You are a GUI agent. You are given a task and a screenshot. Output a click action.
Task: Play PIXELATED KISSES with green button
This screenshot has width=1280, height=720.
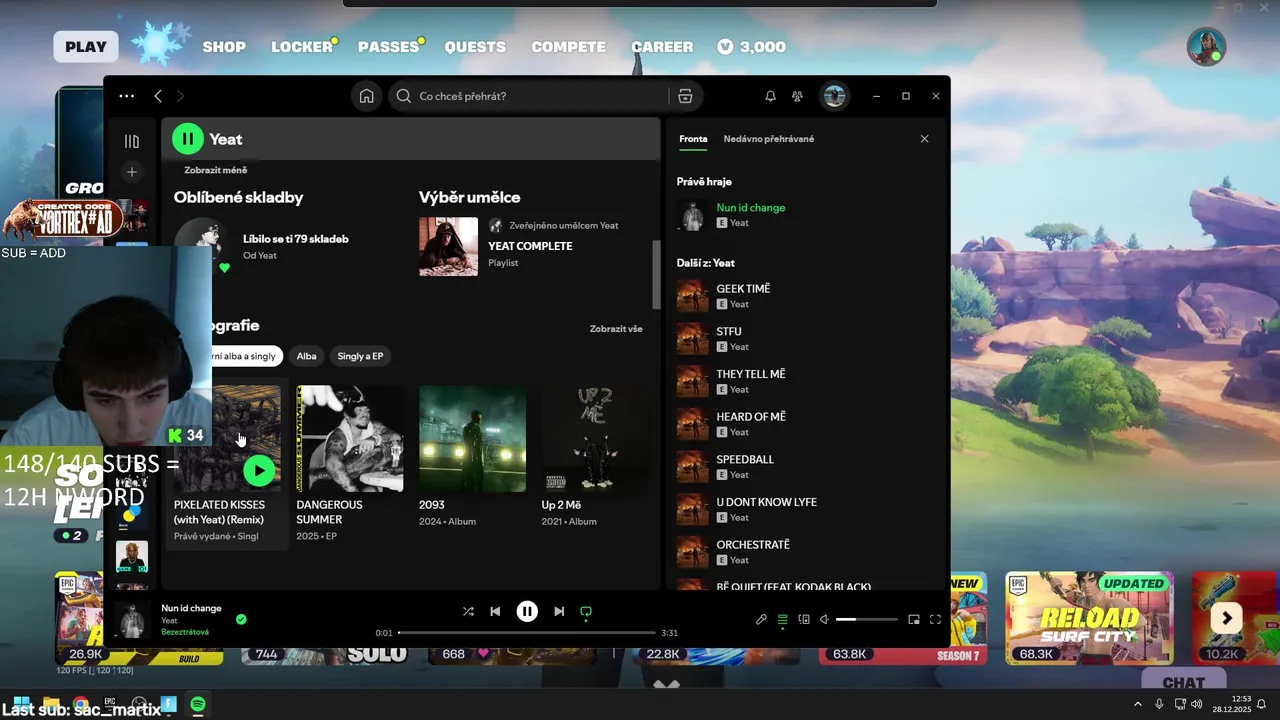tap(259, 470)
